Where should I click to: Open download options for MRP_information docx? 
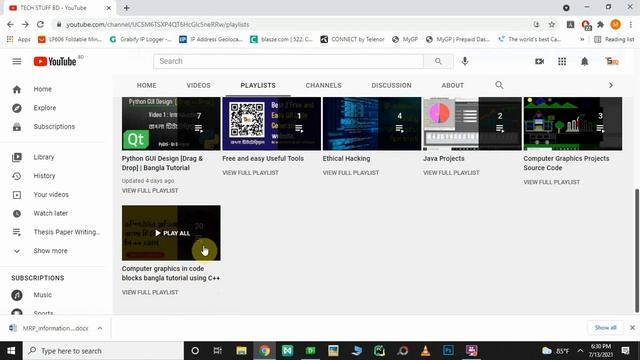(x=100, y=328)
